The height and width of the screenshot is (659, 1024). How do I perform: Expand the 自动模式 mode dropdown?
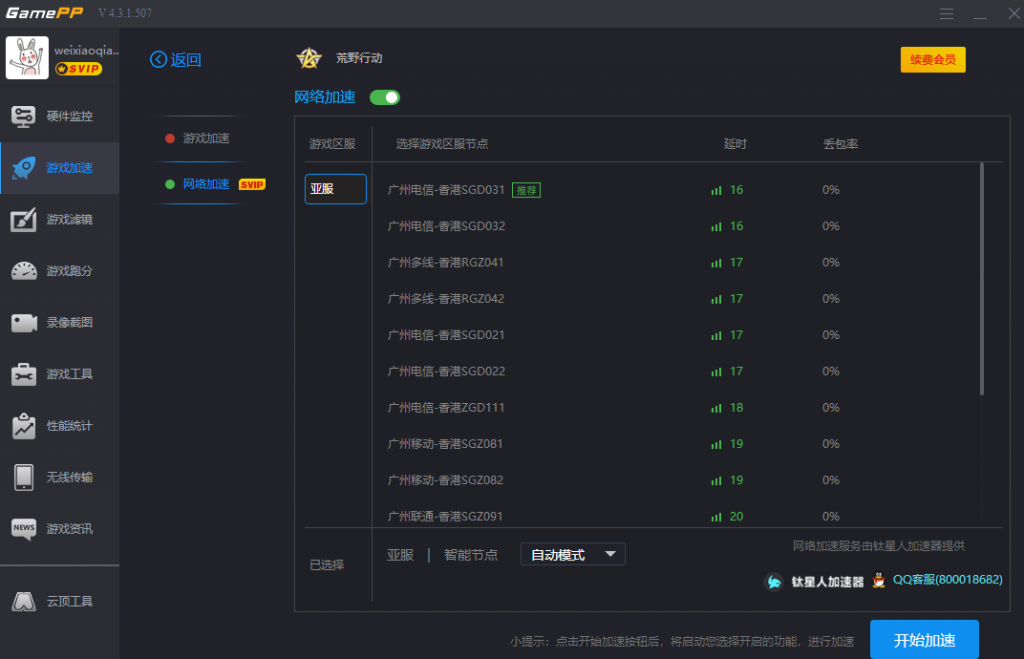(573, 555)
